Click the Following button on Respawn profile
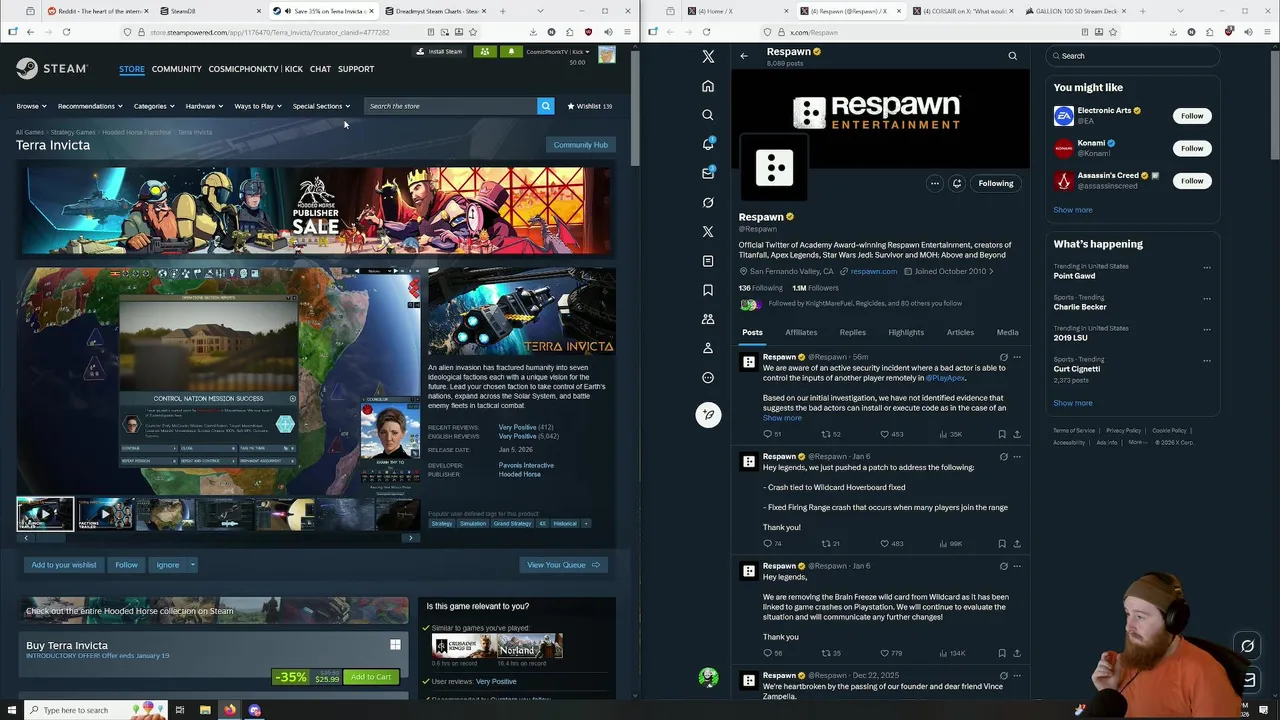1280x720 pixels. (996, 183)
